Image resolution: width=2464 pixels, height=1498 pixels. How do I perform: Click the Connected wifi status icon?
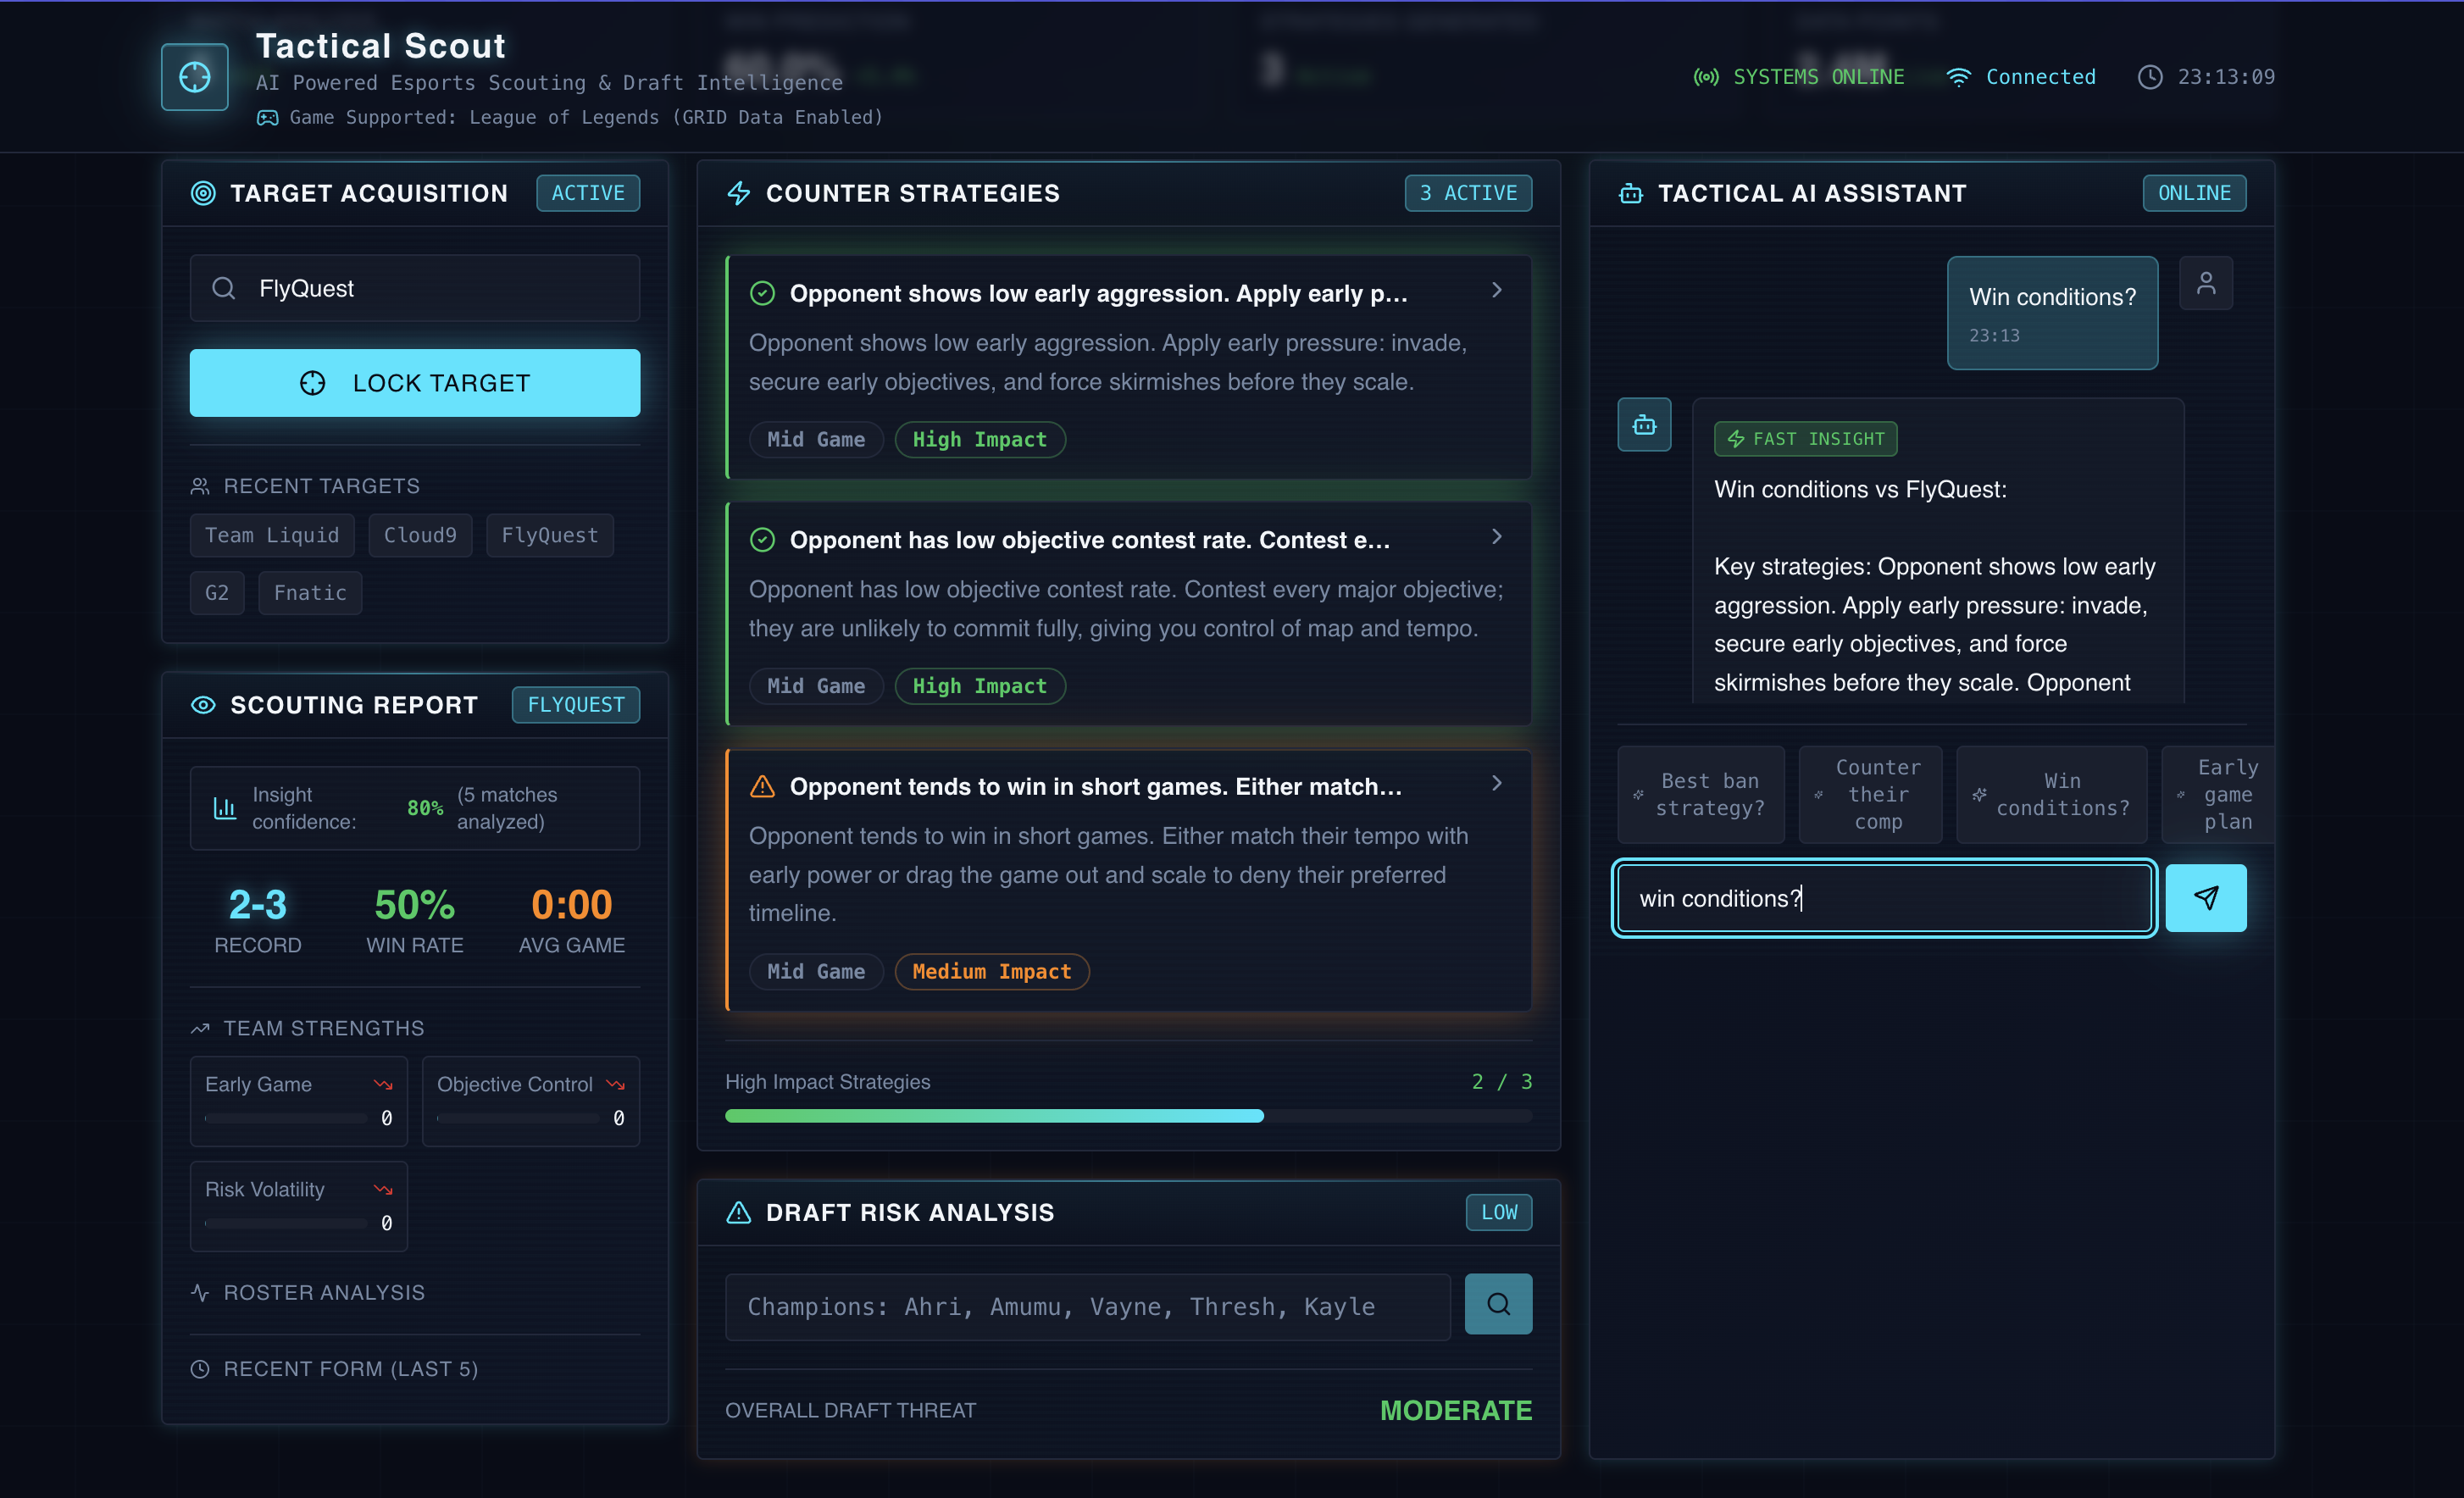1958,77
